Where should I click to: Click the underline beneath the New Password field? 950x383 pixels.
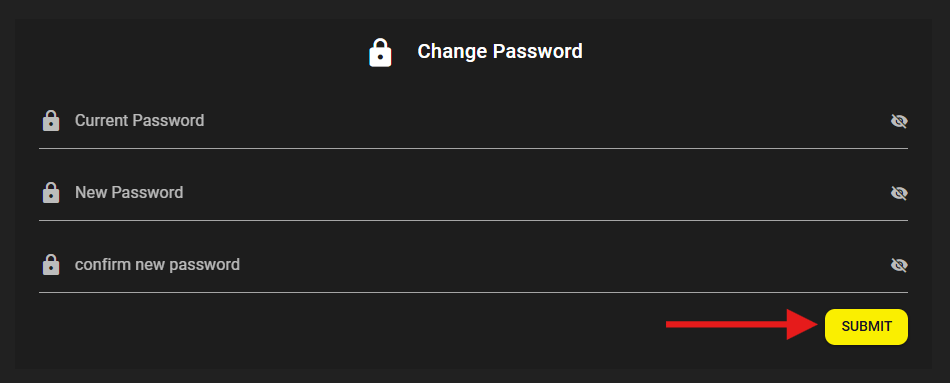point(473,220)
